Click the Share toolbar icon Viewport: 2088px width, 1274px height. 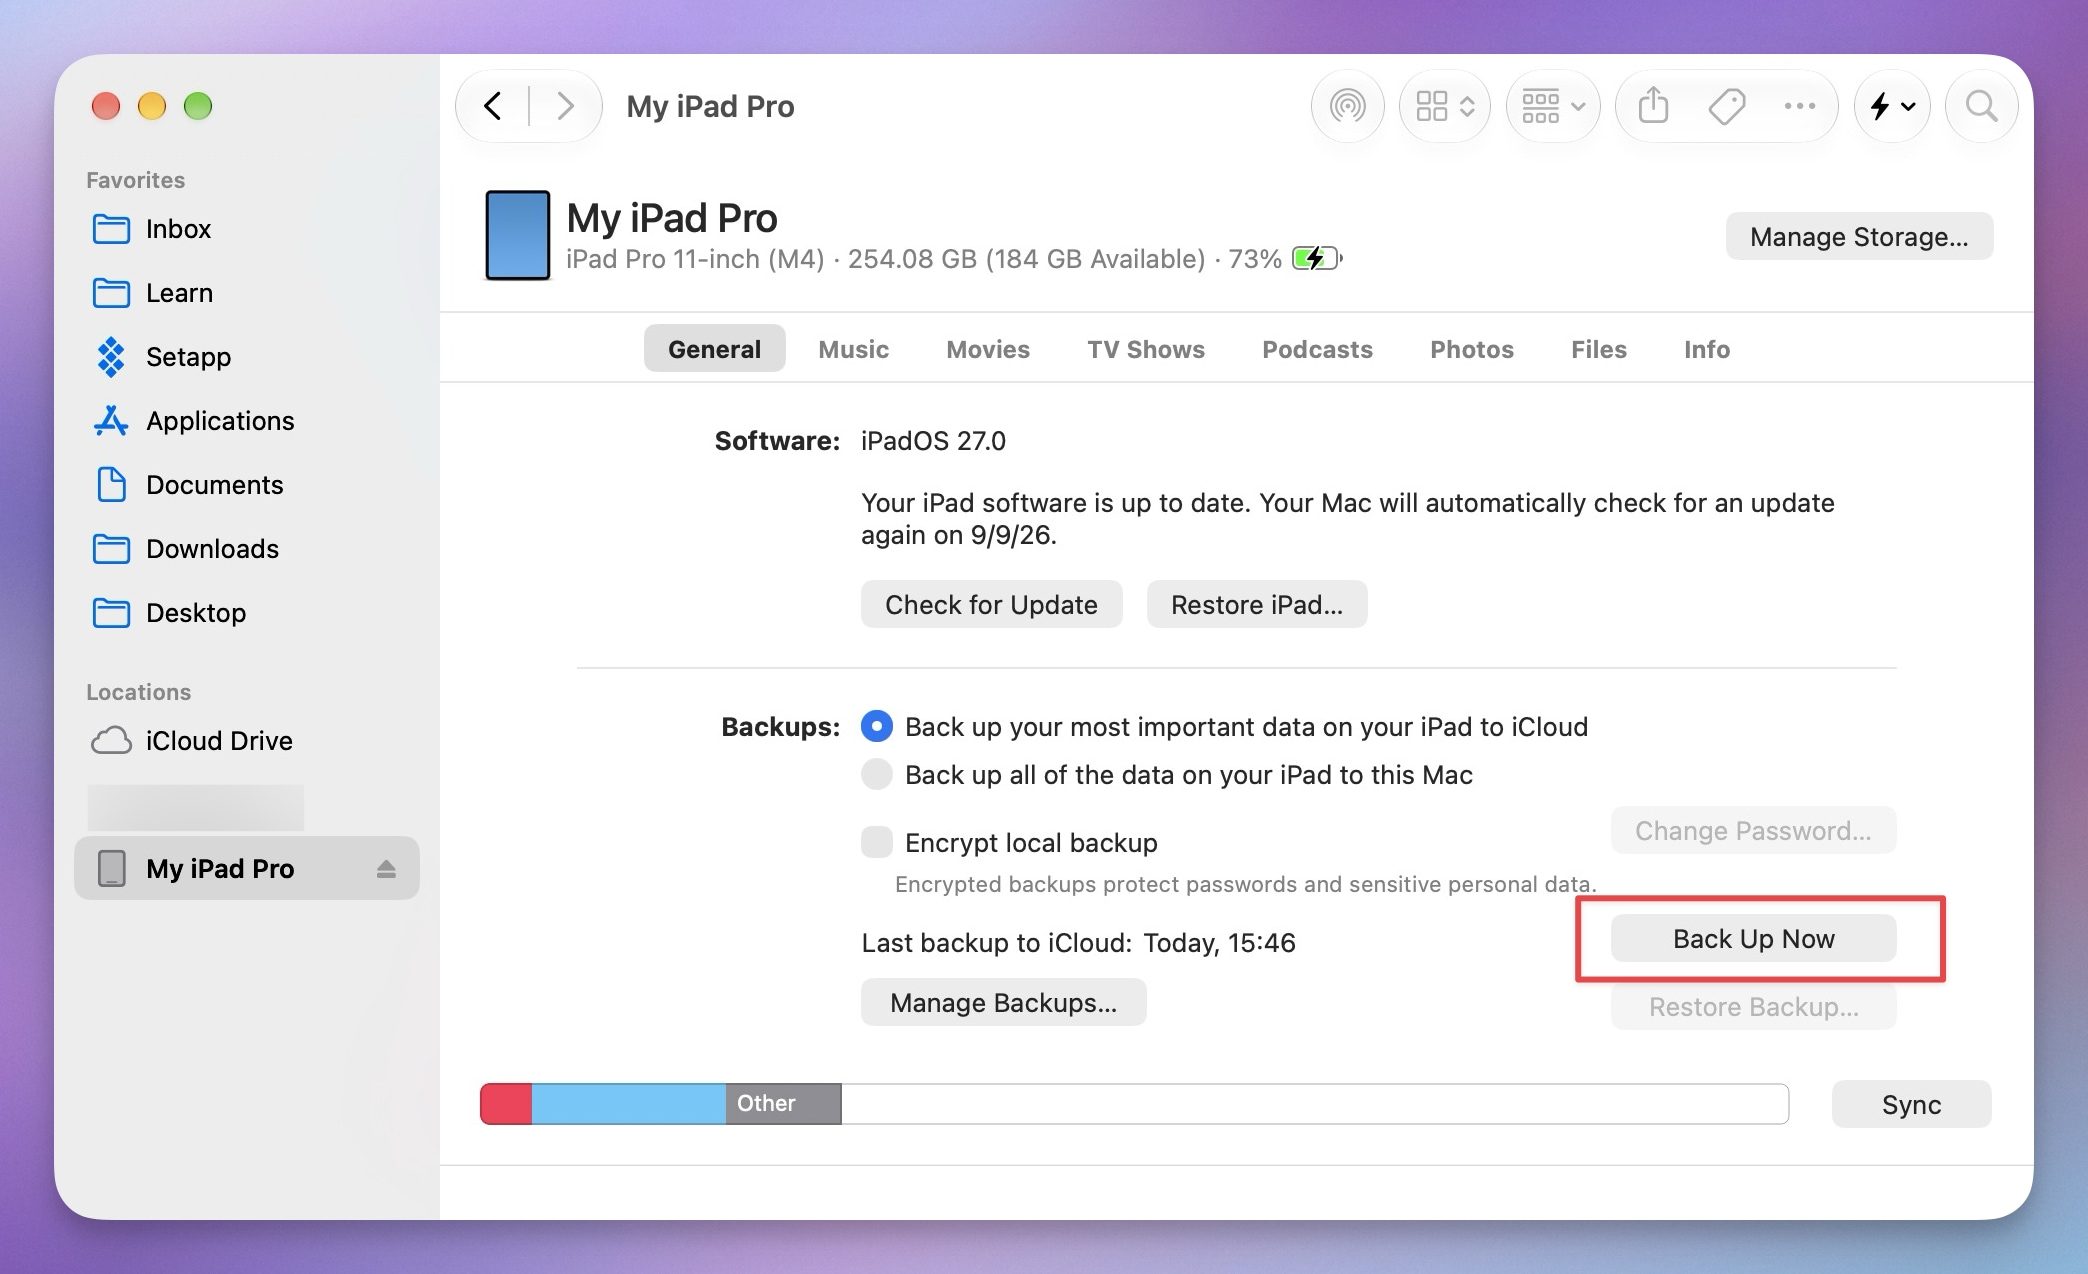tap(1653, 106)
